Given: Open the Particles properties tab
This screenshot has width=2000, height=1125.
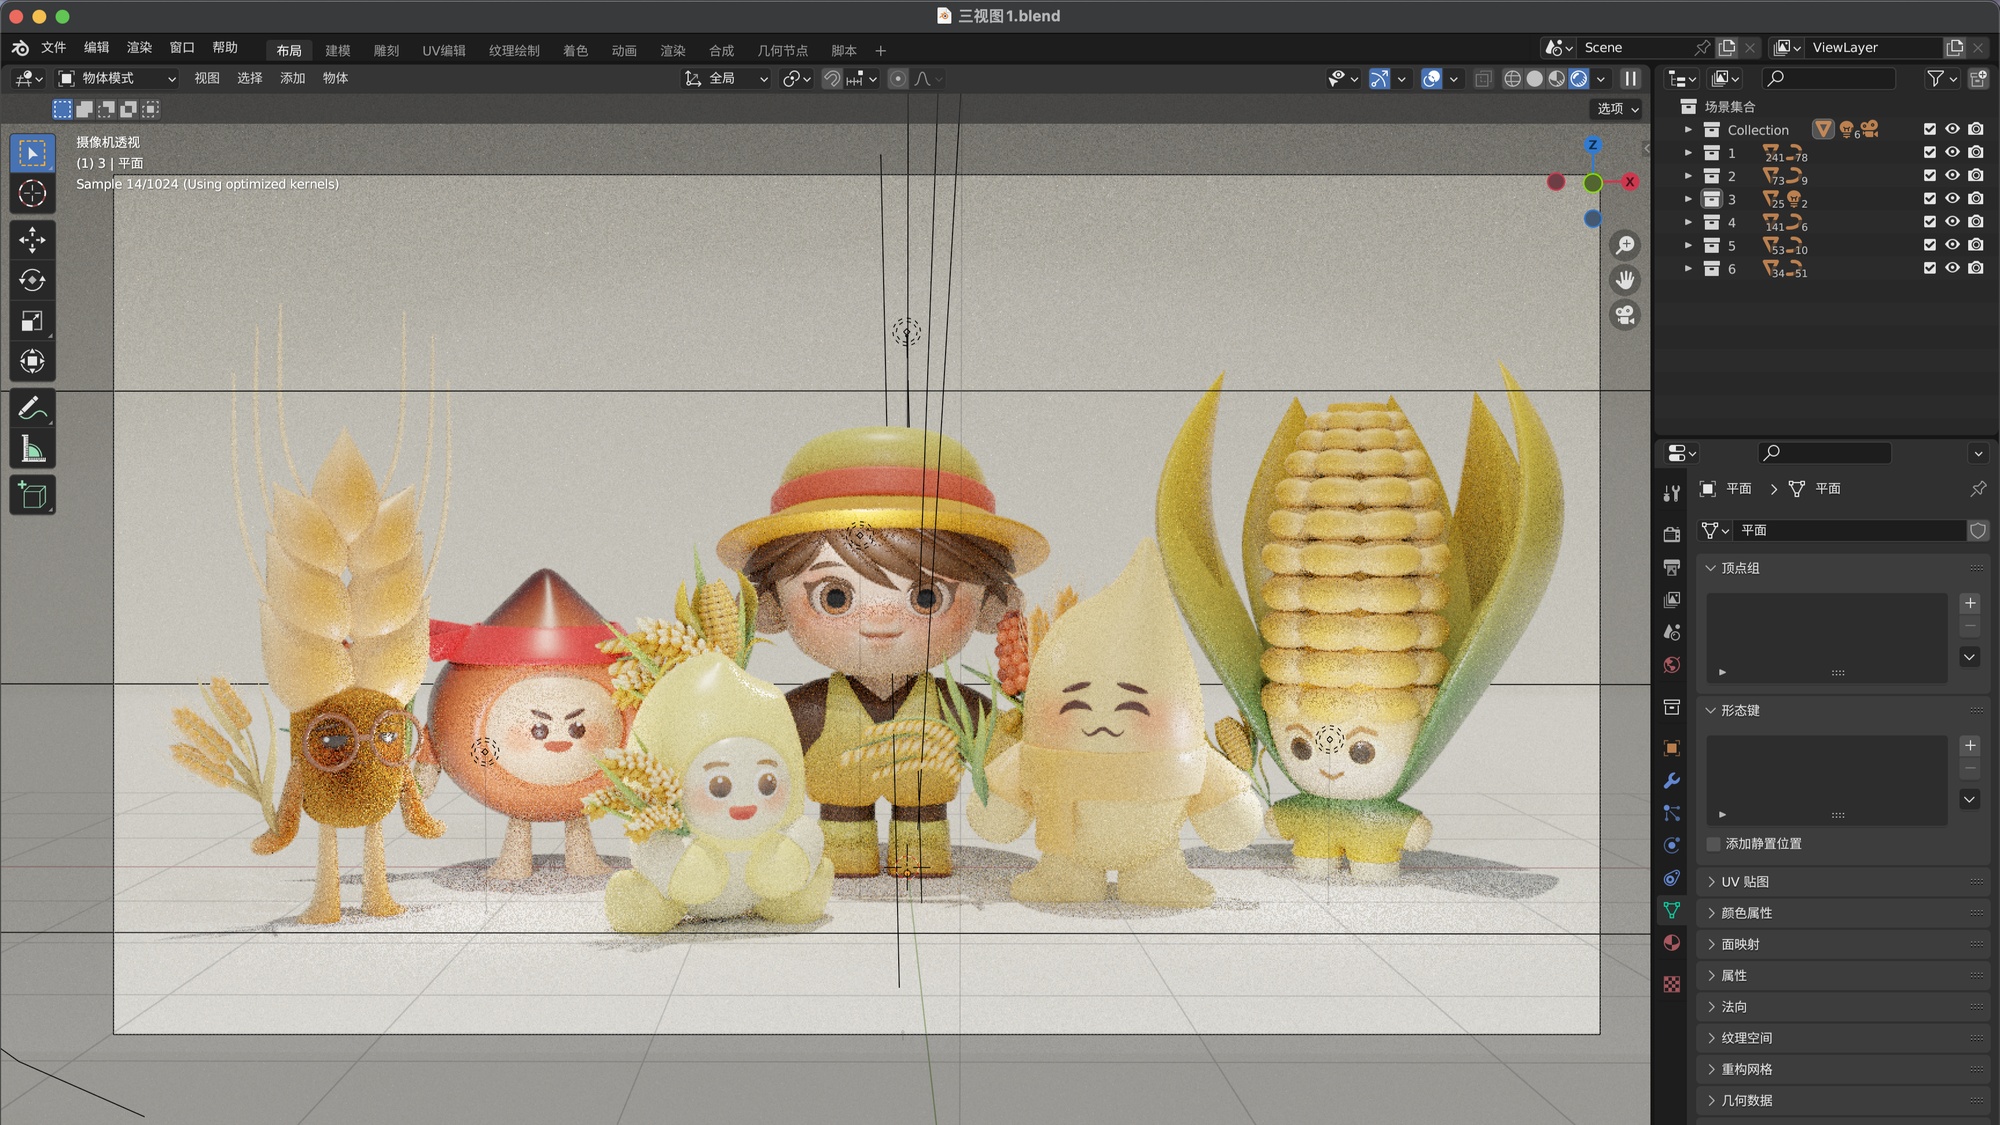Looking at the screenshot, I should (x=1671, y=813).
